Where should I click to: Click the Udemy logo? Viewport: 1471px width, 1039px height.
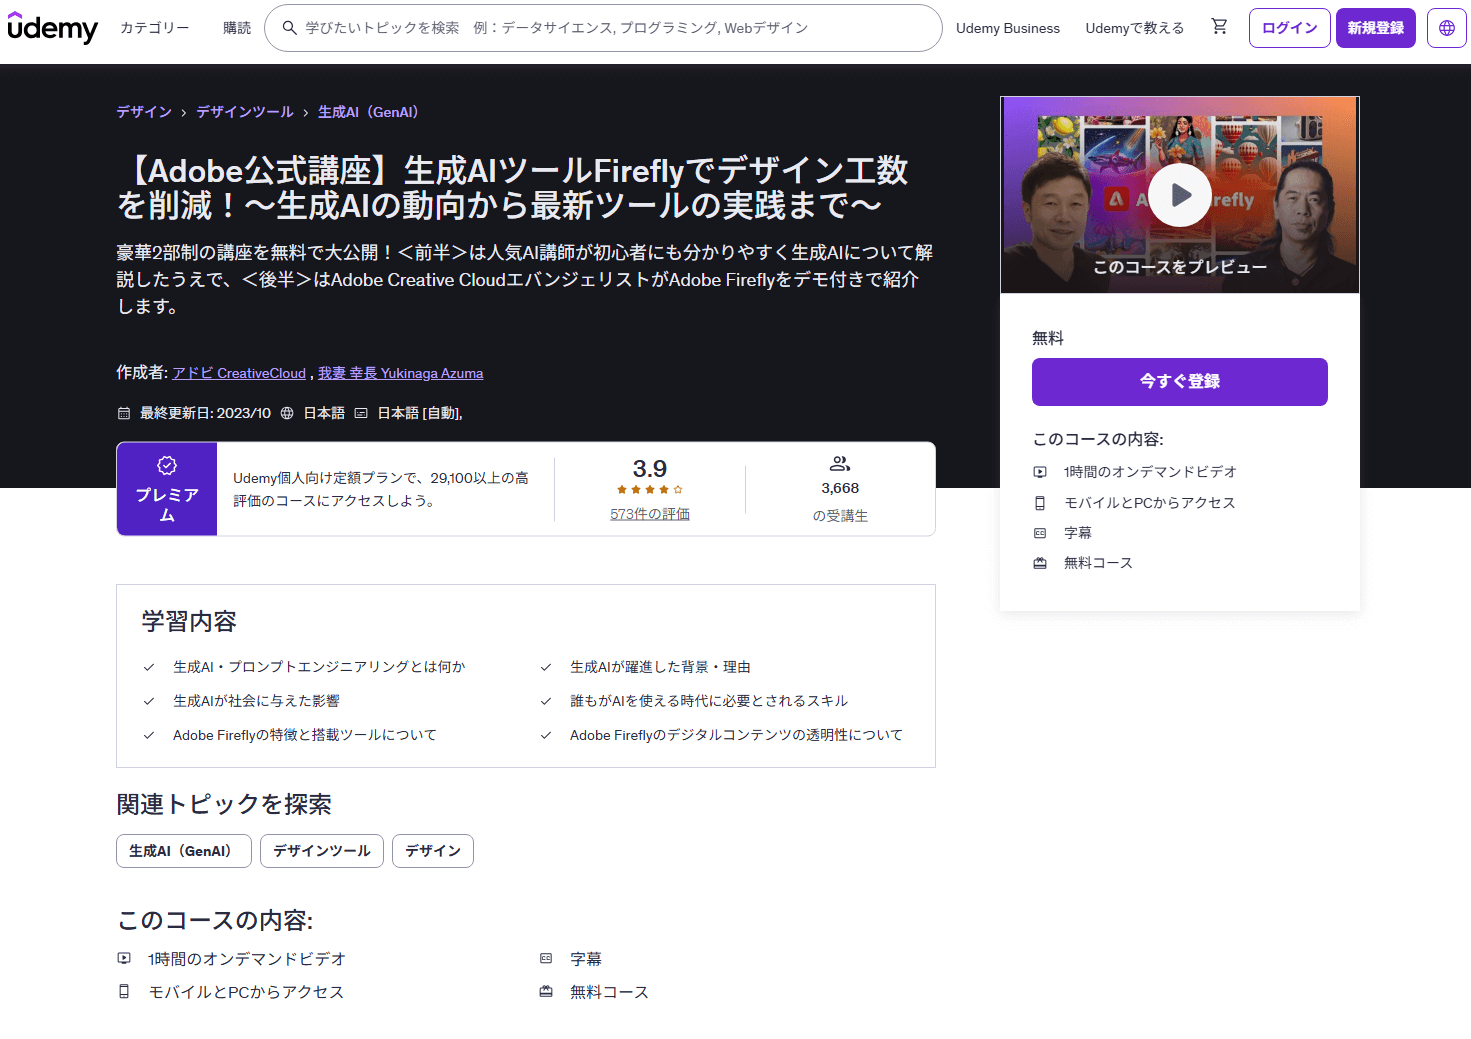tap(52, 28)
